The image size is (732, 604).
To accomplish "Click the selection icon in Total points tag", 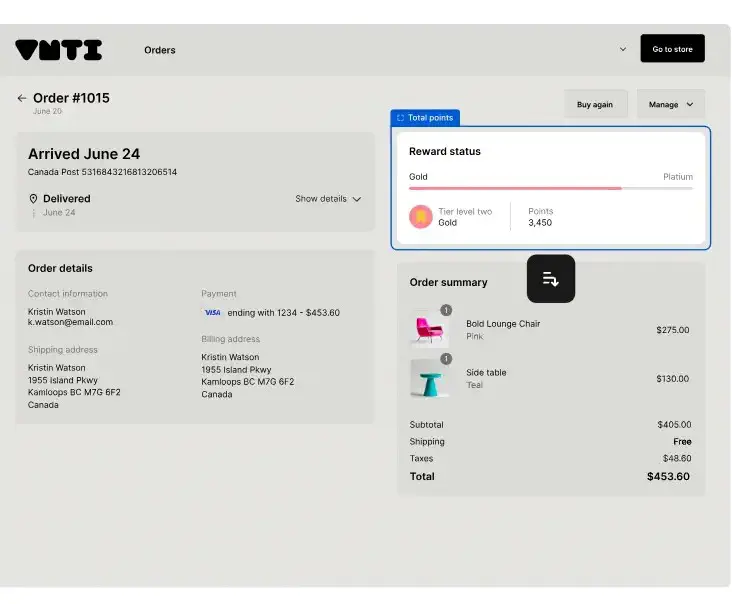I will coord(400,118).
